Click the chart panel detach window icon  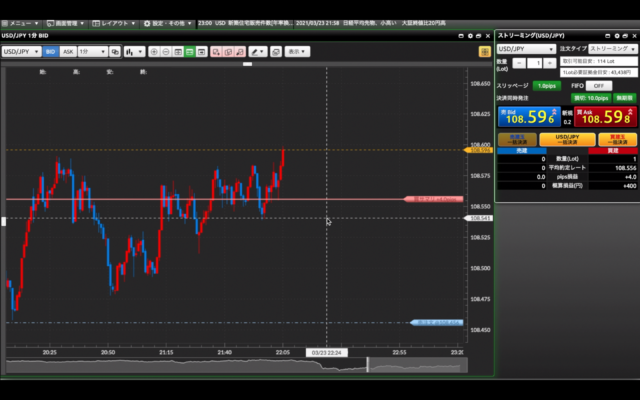coord(479,36)
